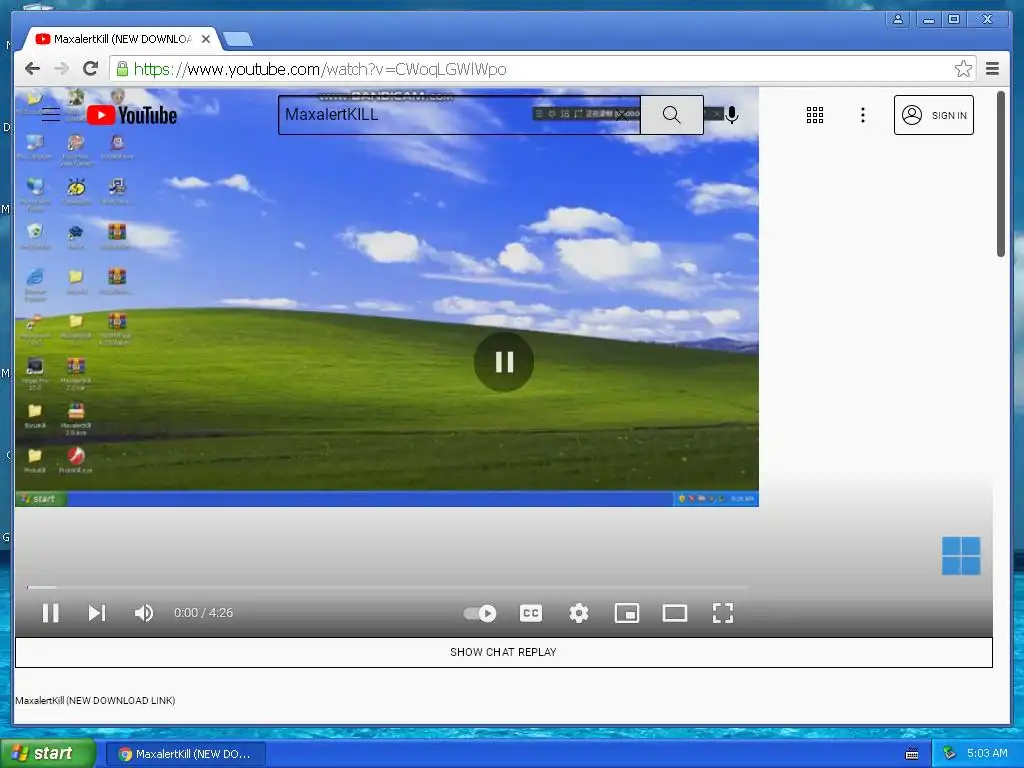Click the 0:00 / 4:26 time display
The height and width of the screenshot is (768, 1024).
point(203,613)
